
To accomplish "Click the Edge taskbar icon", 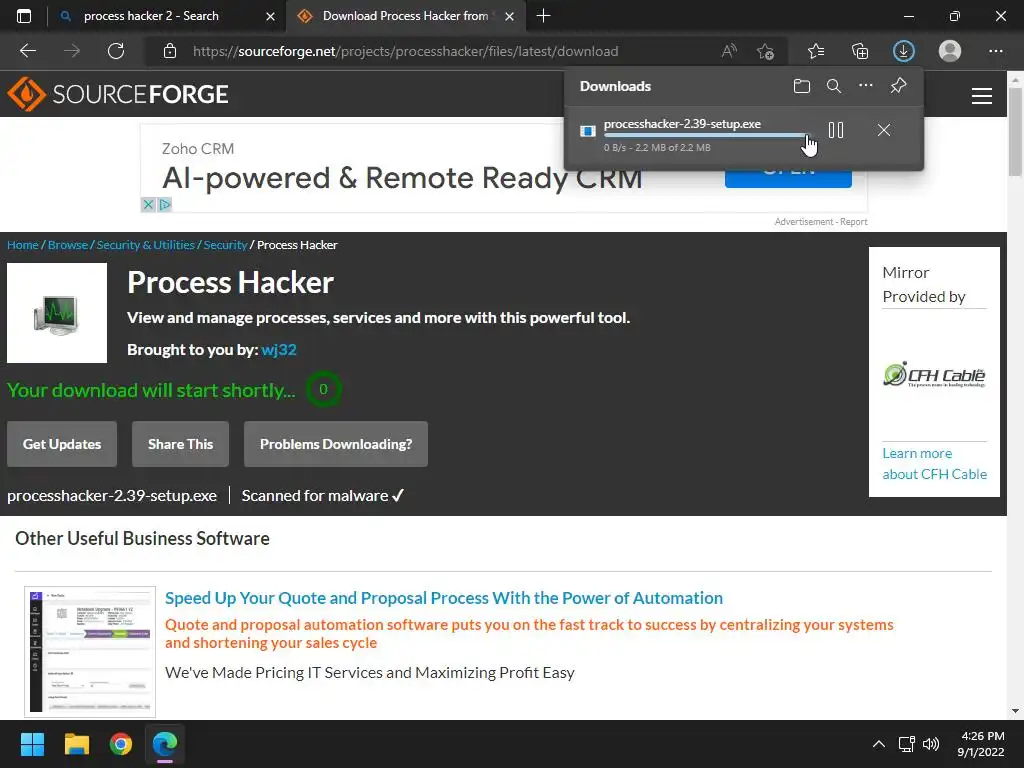I will point(165,744).
